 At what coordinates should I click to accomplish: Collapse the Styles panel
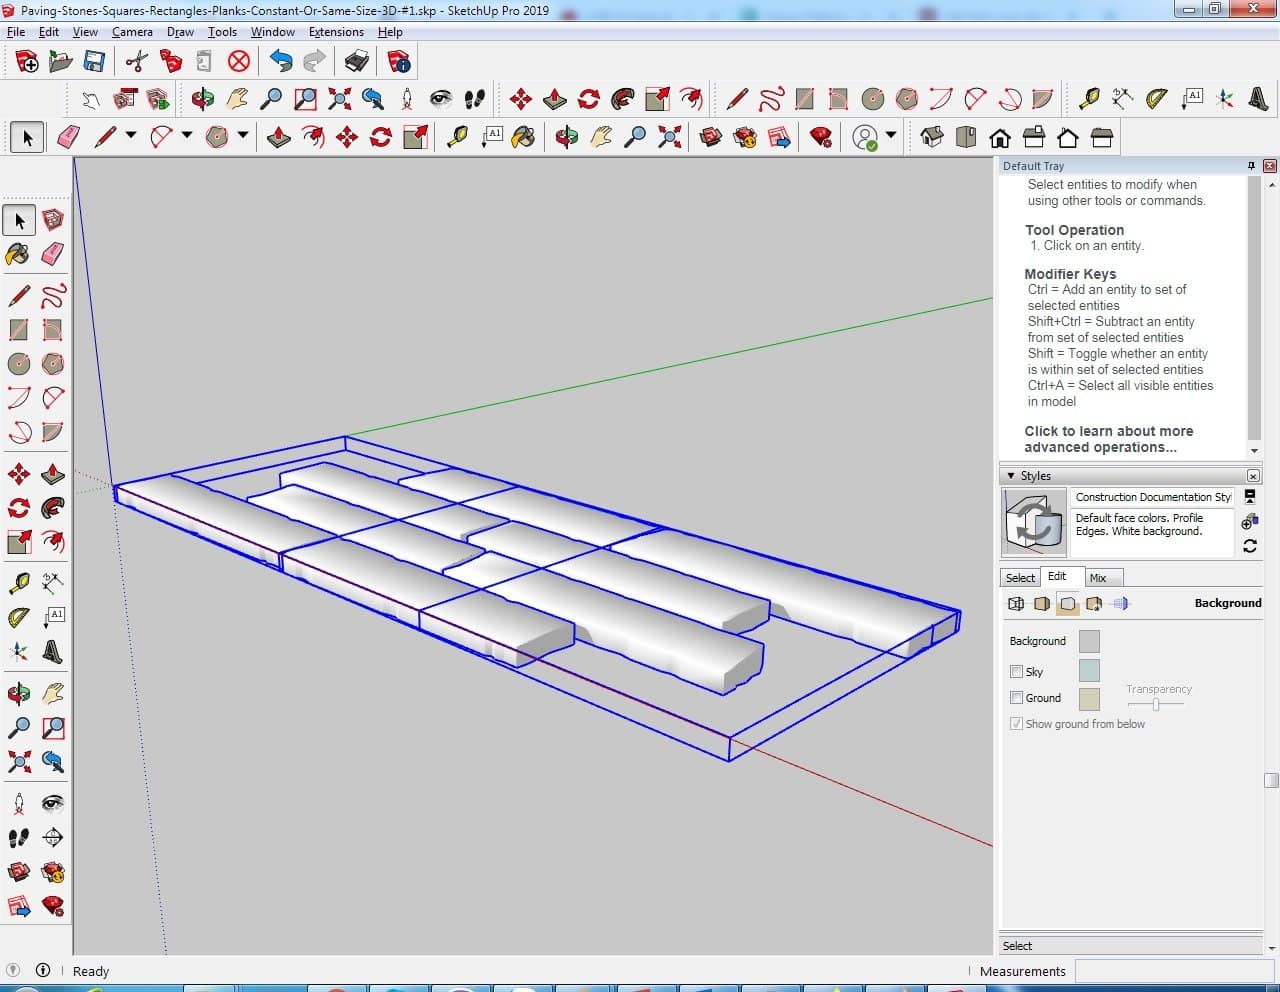click(1011, 476)
